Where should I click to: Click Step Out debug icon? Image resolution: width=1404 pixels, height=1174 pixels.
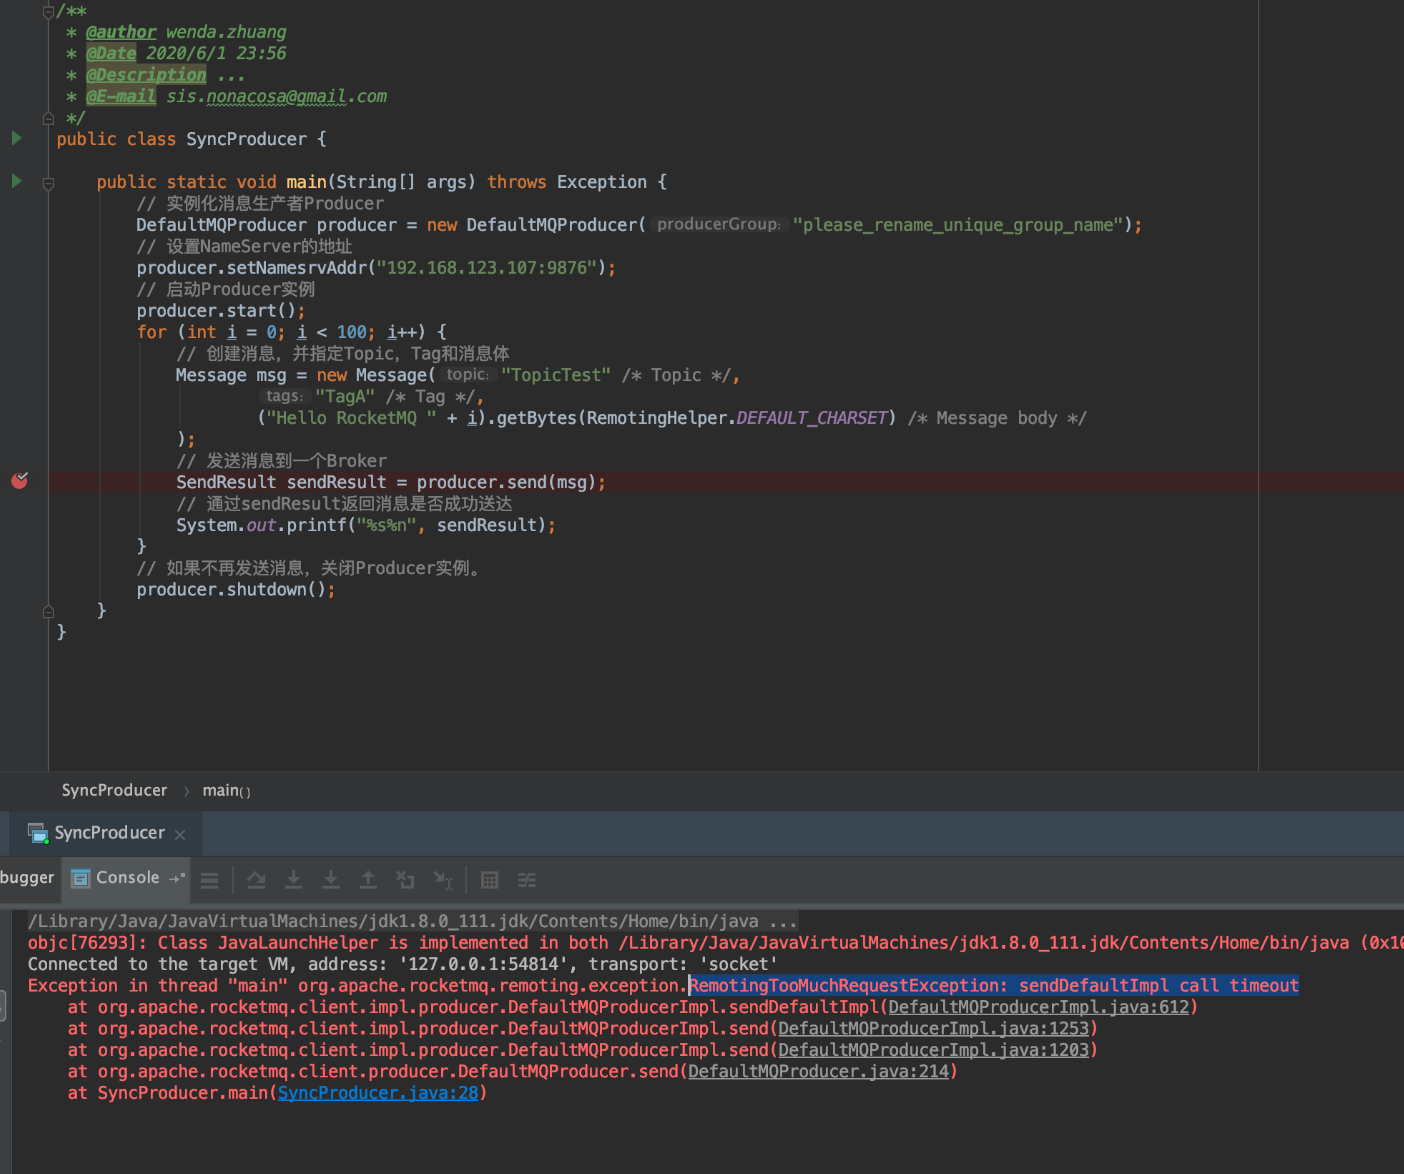coord(368,880)
